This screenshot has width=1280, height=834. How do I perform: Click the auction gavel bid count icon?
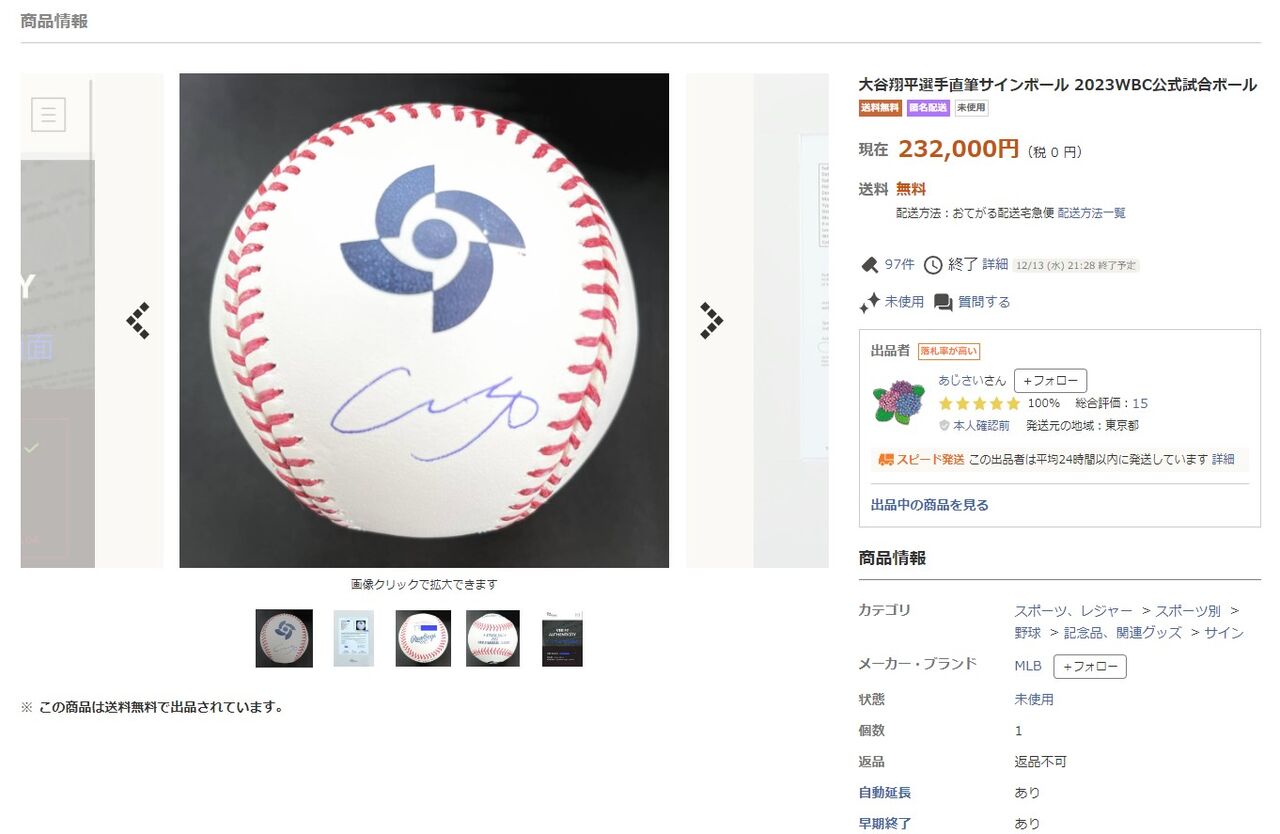(869, 264)
